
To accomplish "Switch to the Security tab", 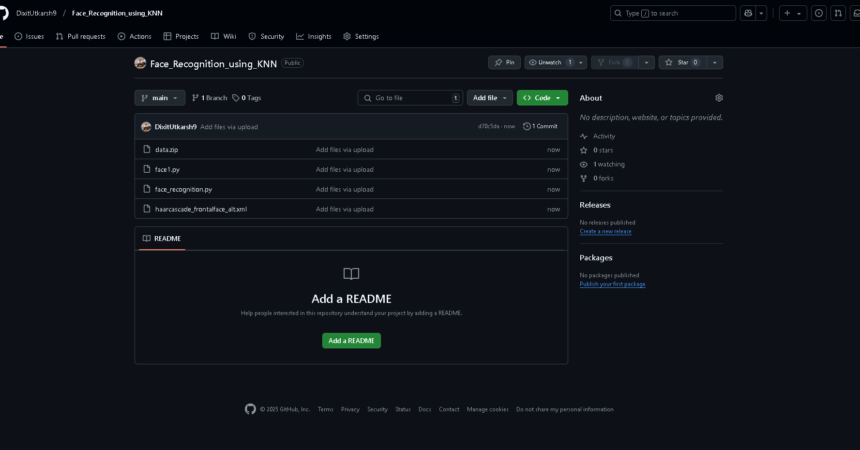I will pyautogui.click(x=266, y=36).
